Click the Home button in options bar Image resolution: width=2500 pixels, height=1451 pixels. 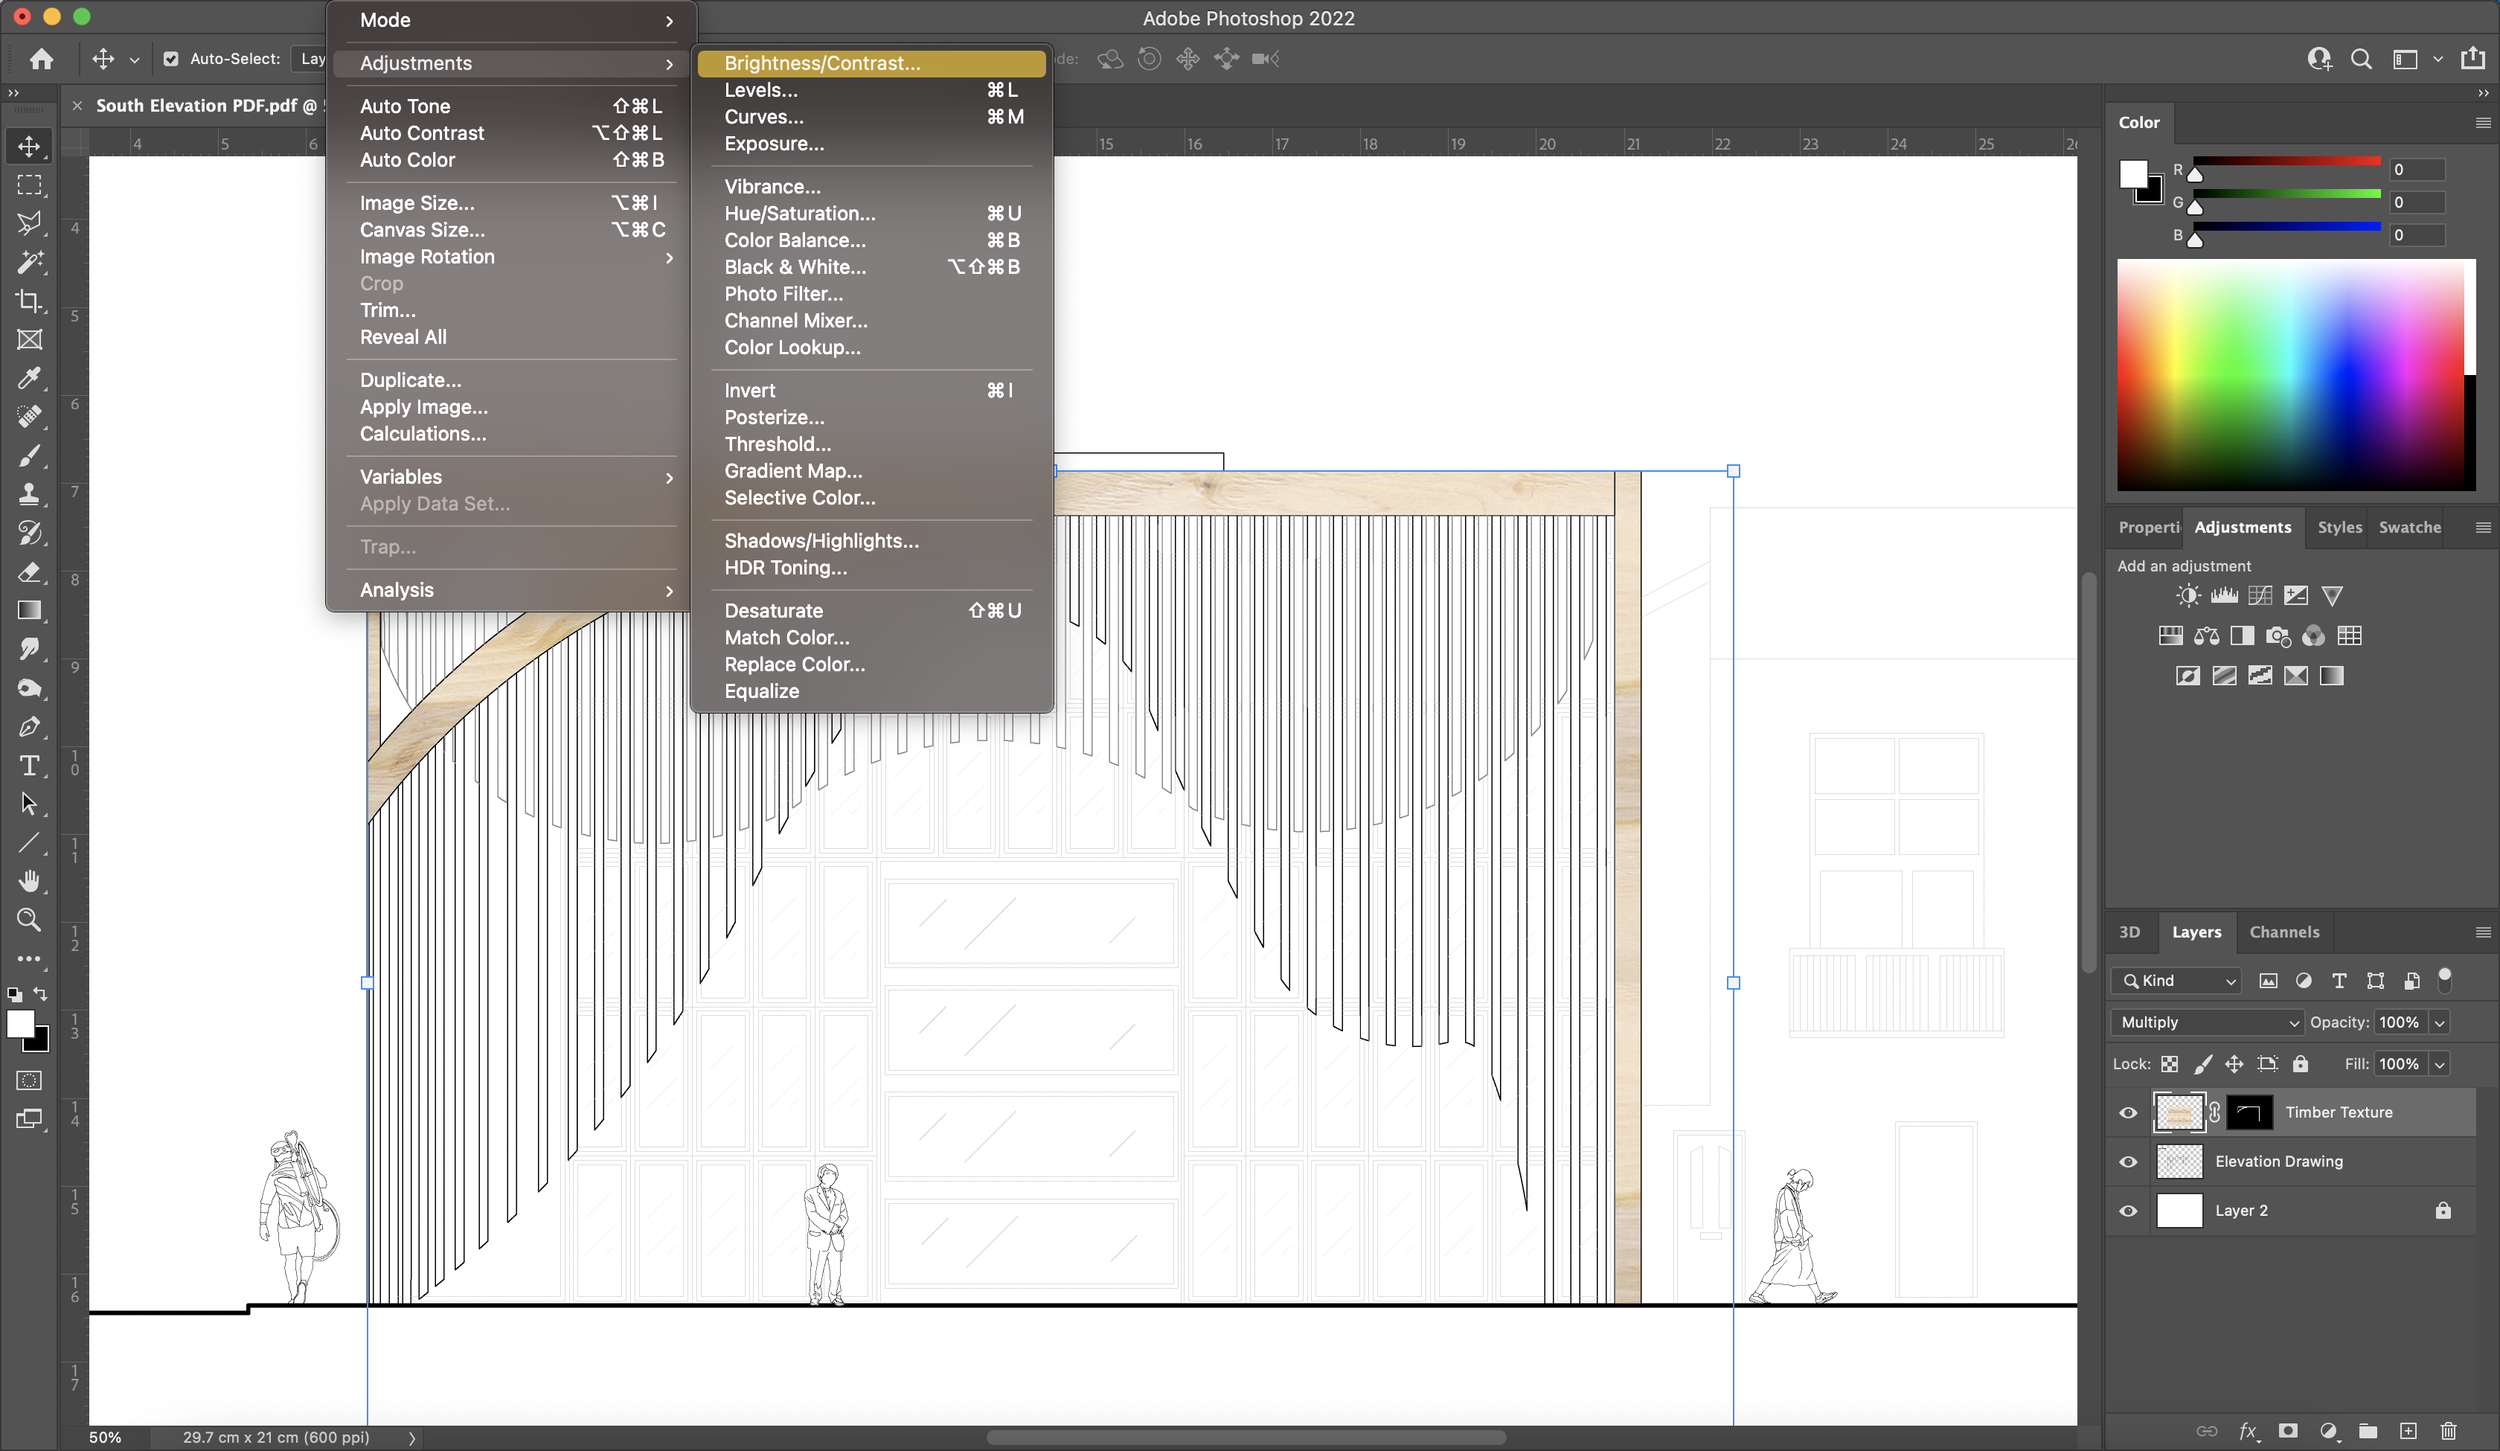point(41,59)
